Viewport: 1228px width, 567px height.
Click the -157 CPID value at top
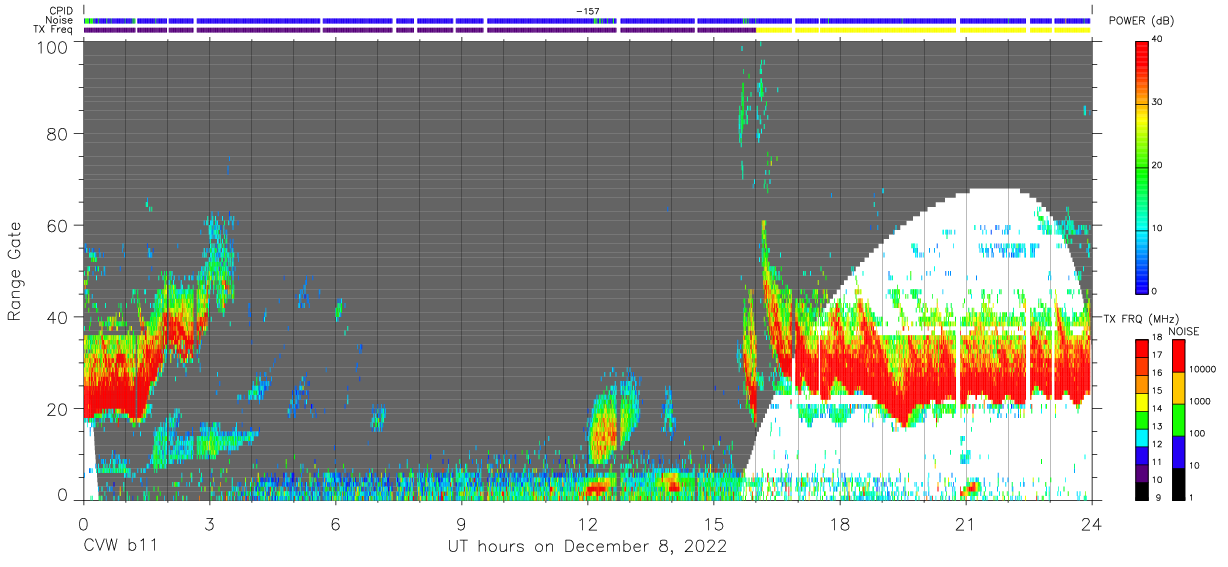click(x=588, y=10)
